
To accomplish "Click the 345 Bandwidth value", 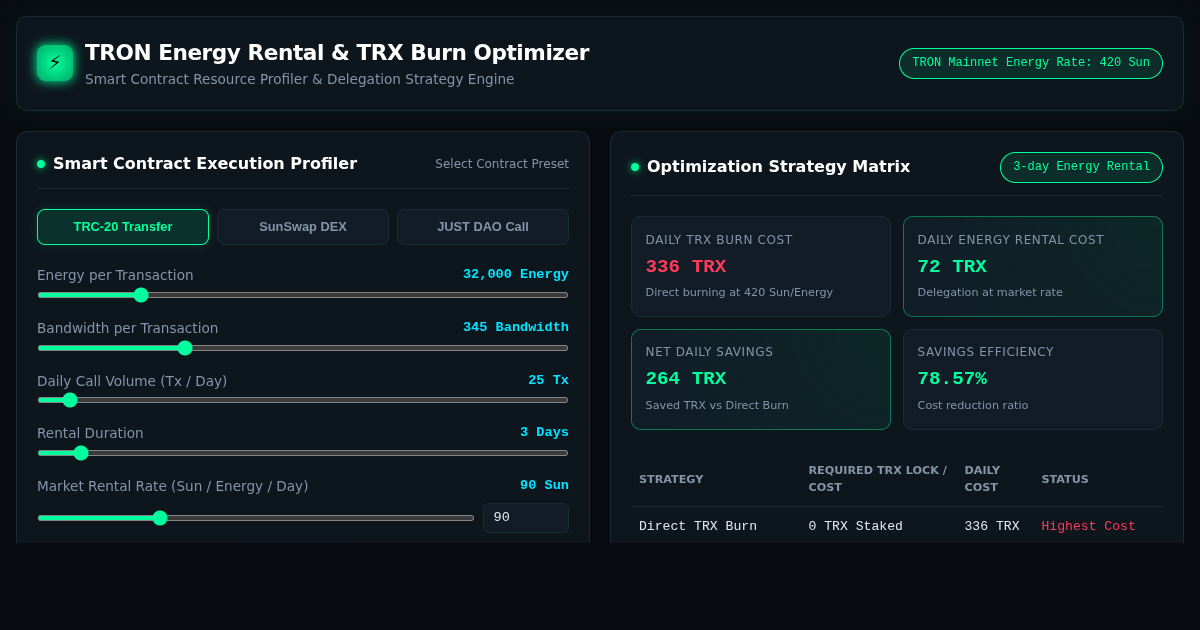I will [515, 327].
